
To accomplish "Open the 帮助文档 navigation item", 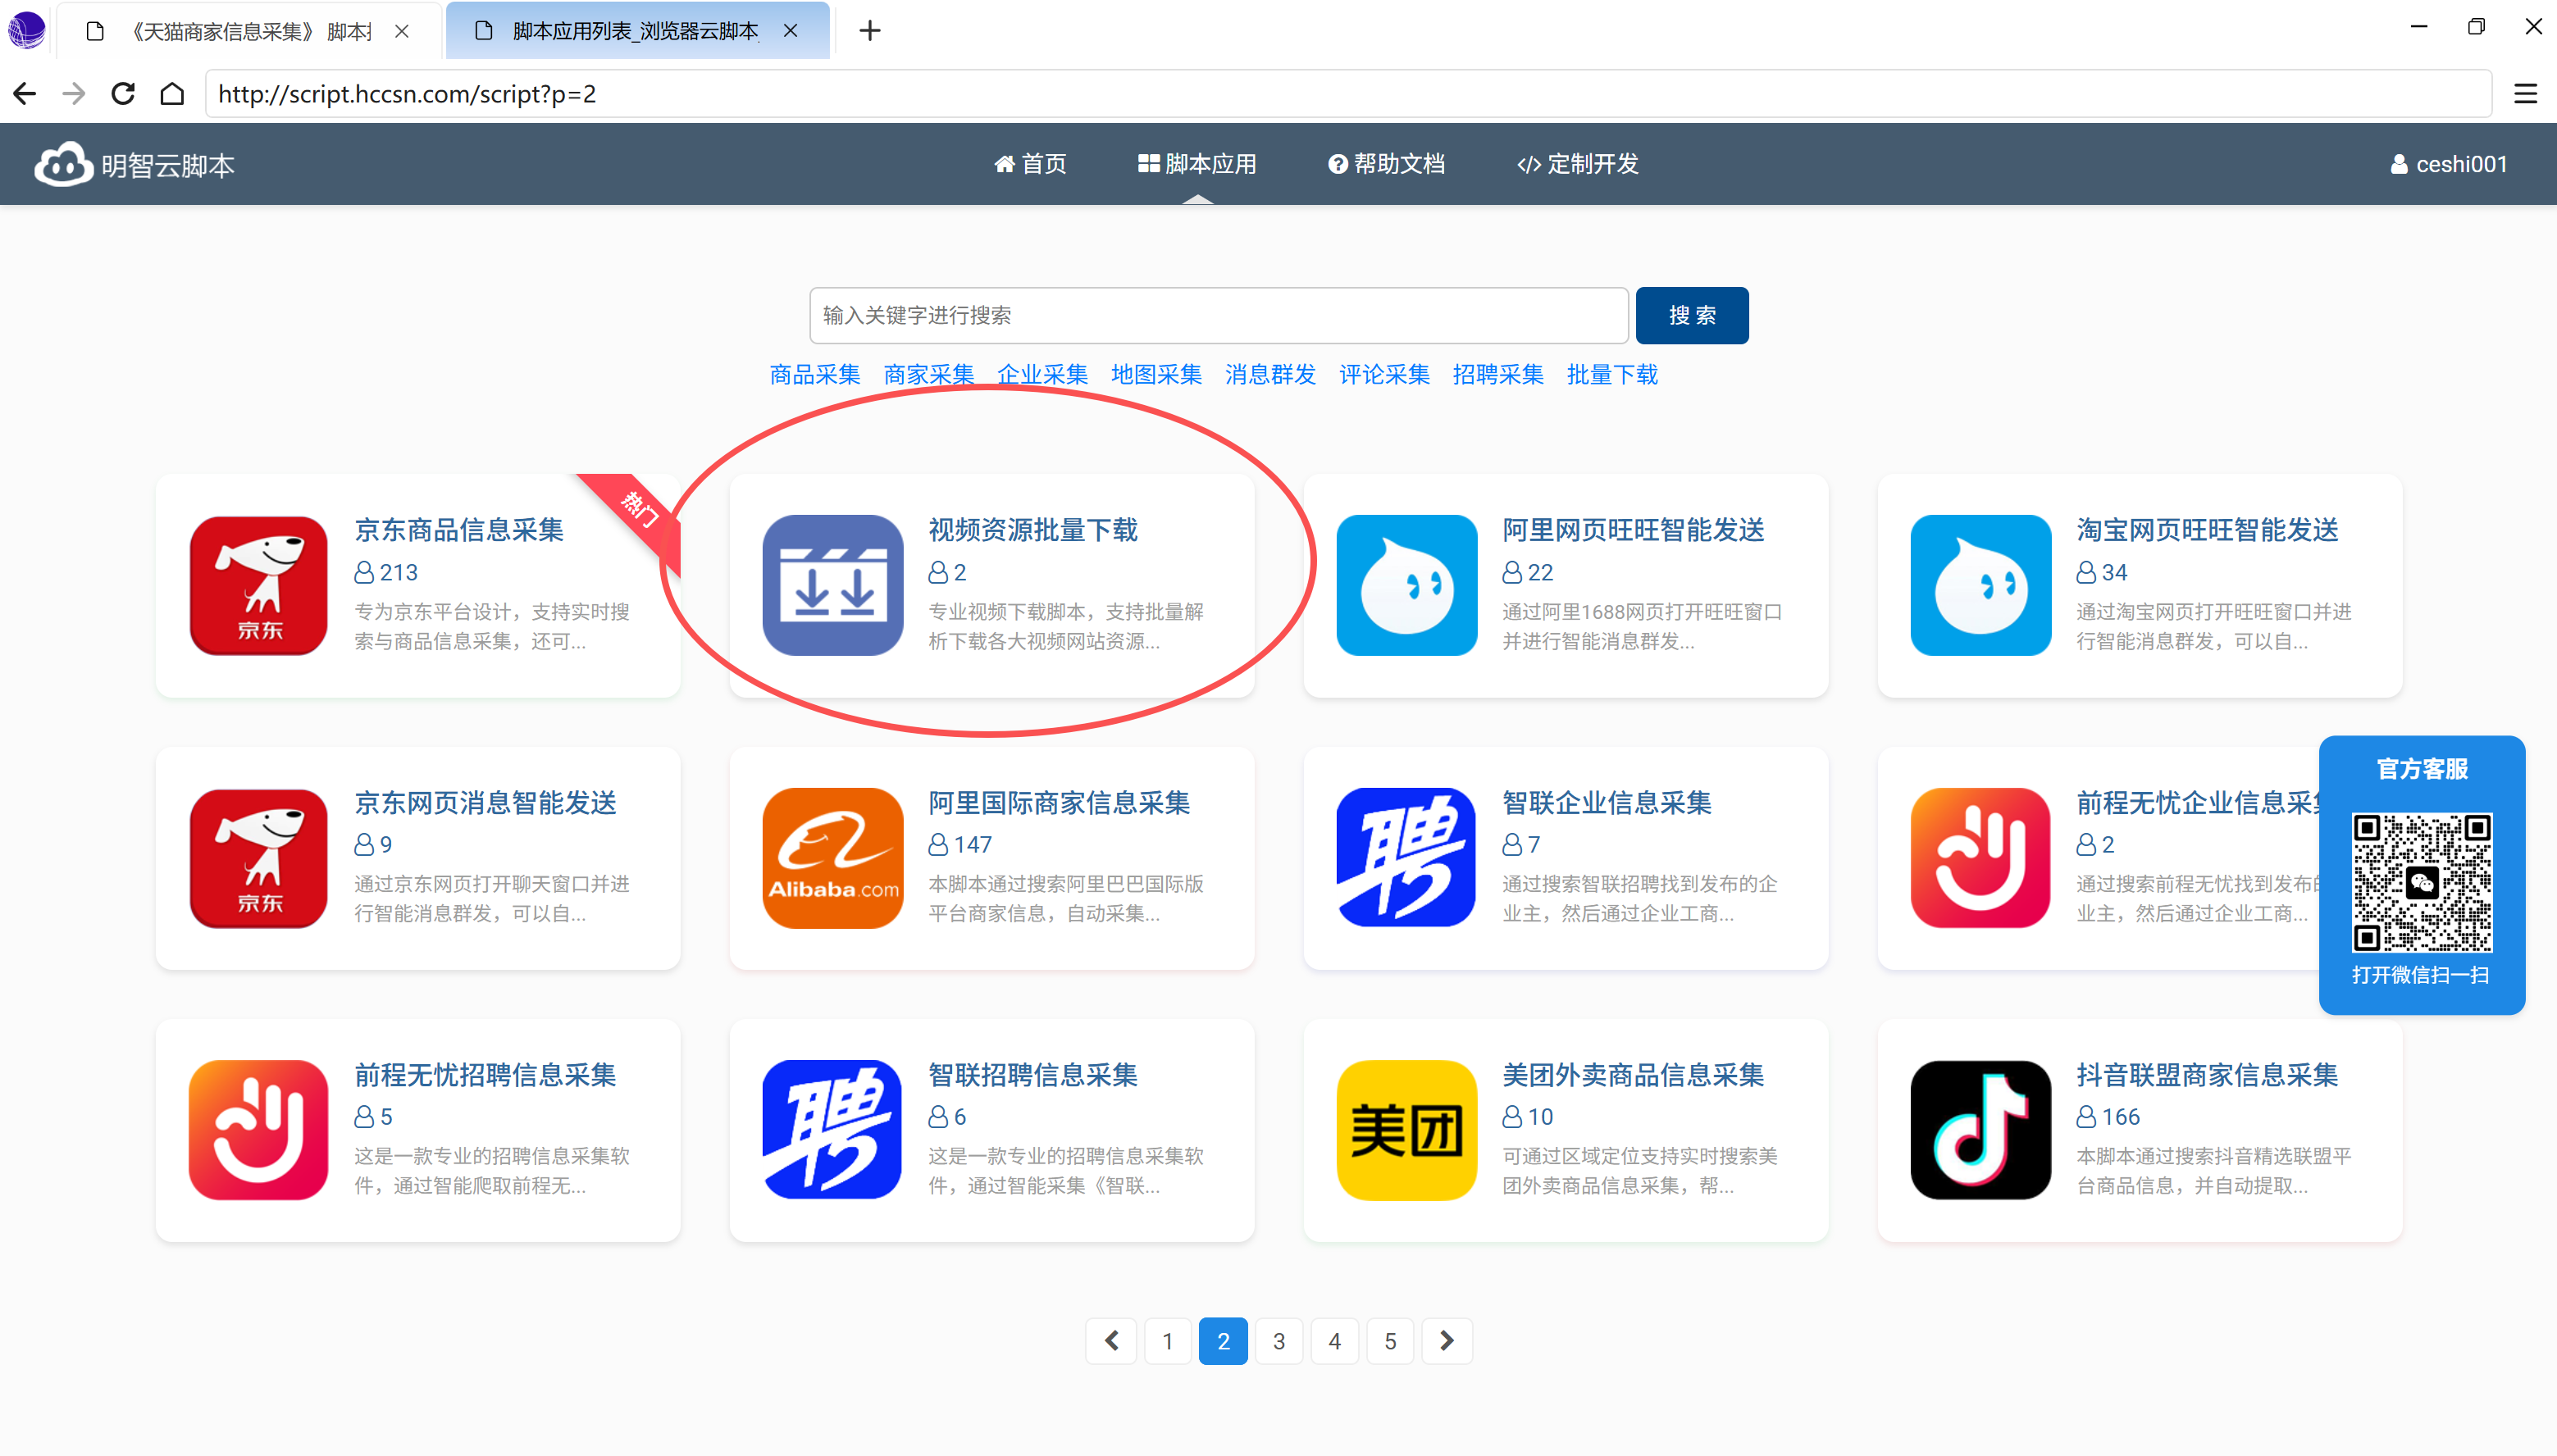I will tap(1386, 164).
